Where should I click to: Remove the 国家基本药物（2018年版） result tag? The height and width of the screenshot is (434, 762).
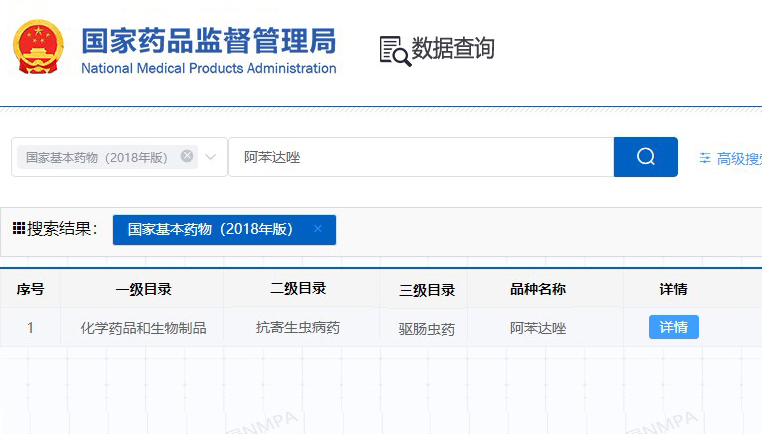click(x=318, y=229)
